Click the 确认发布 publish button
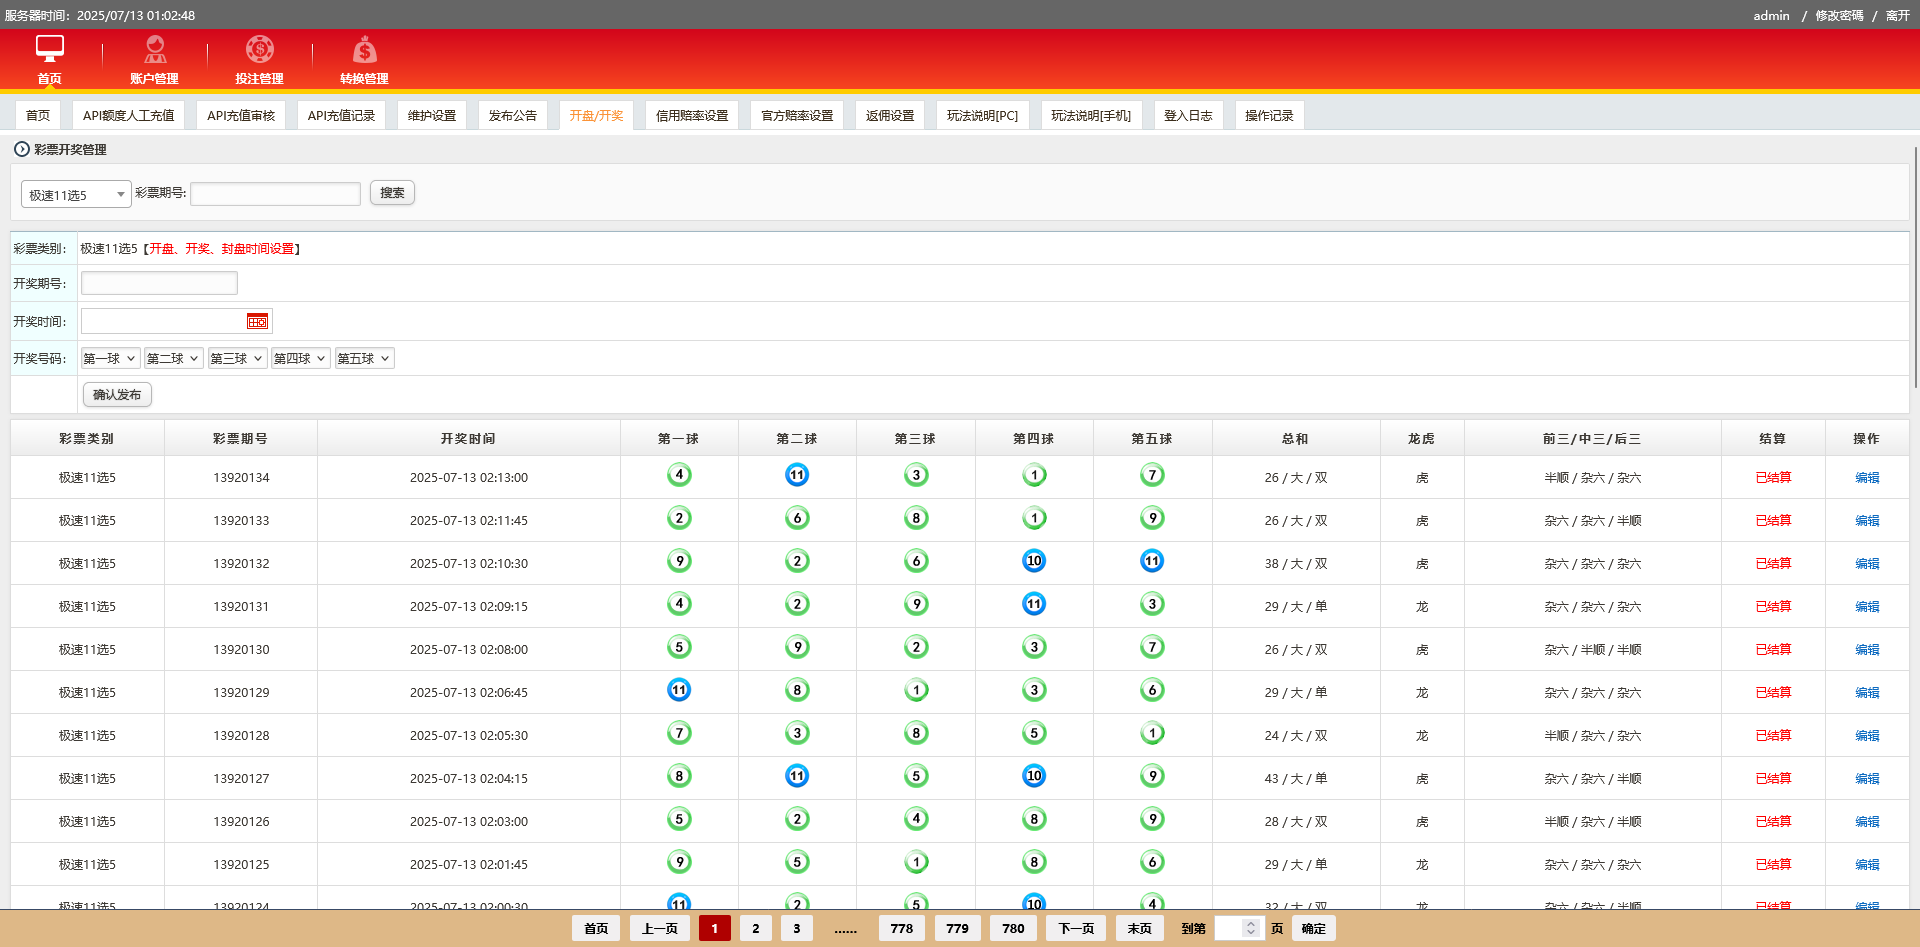 pyautogui.click(x=117, y=395)
